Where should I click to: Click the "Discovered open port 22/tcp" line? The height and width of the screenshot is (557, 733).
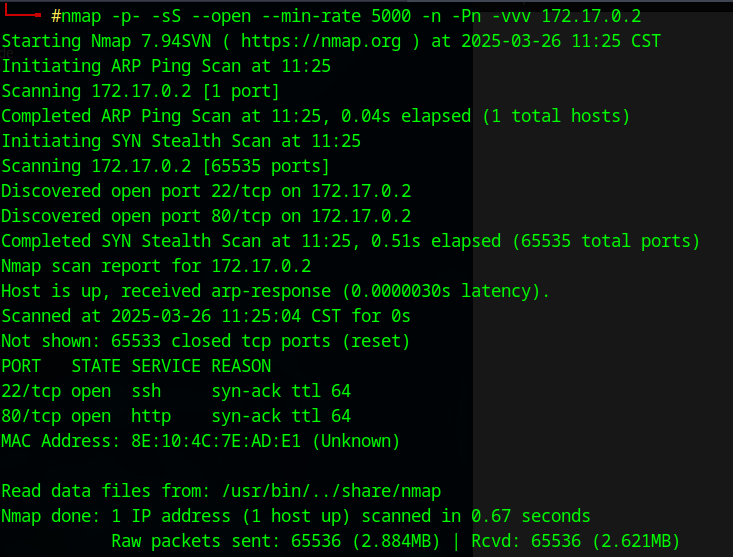(x=206, y=191)
